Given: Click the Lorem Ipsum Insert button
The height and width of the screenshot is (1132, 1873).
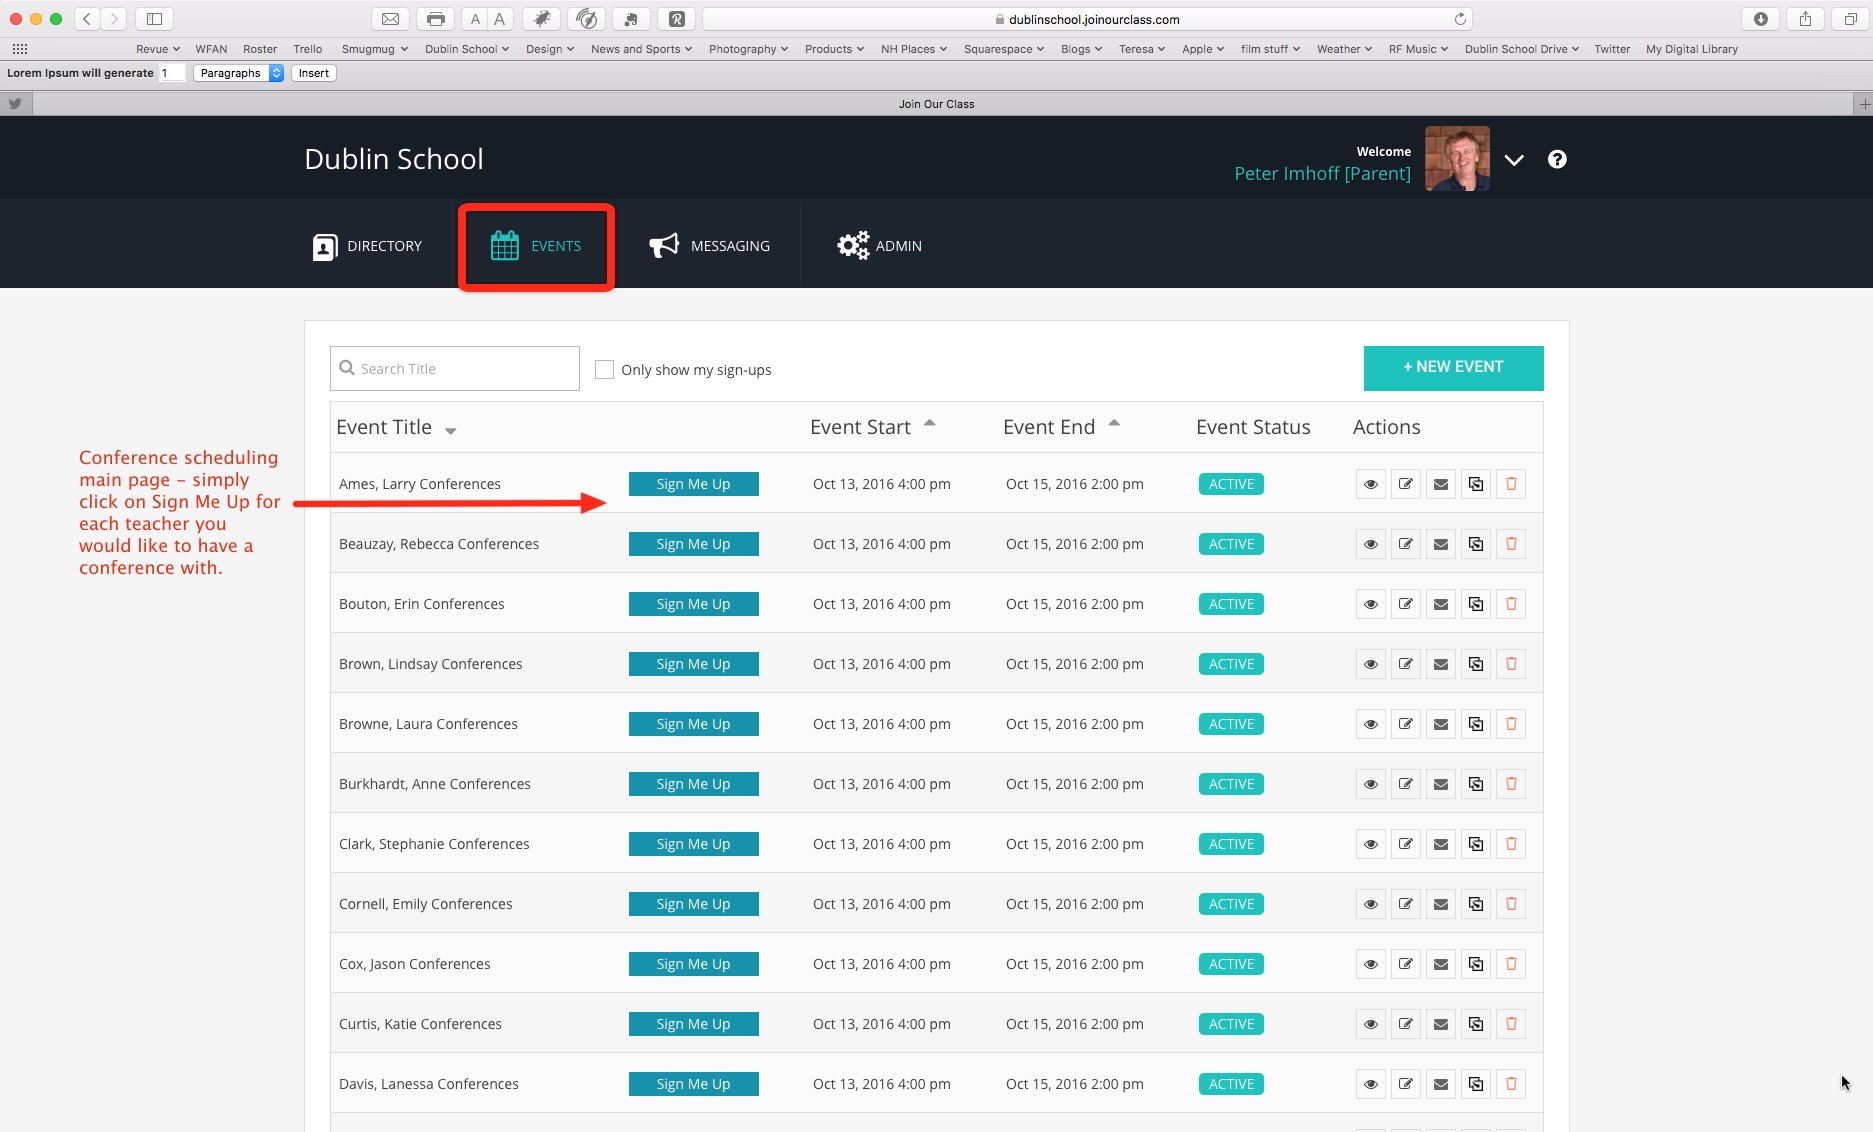Looking at the screenshot, I should (313, 73).
